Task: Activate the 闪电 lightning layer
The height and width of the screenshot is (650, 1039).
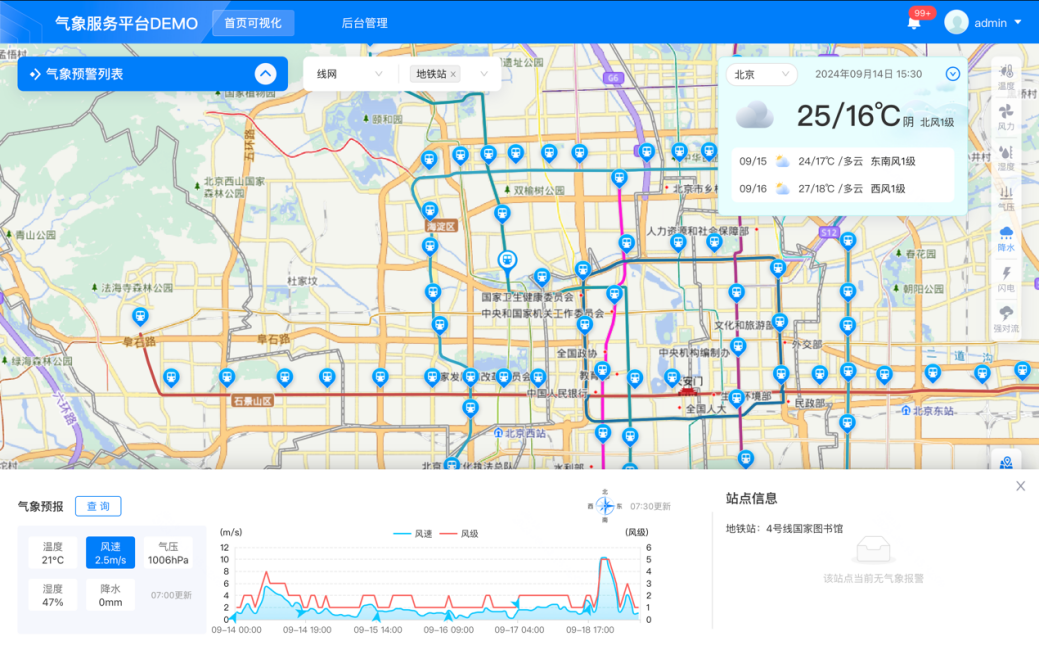Action: 1006,283
